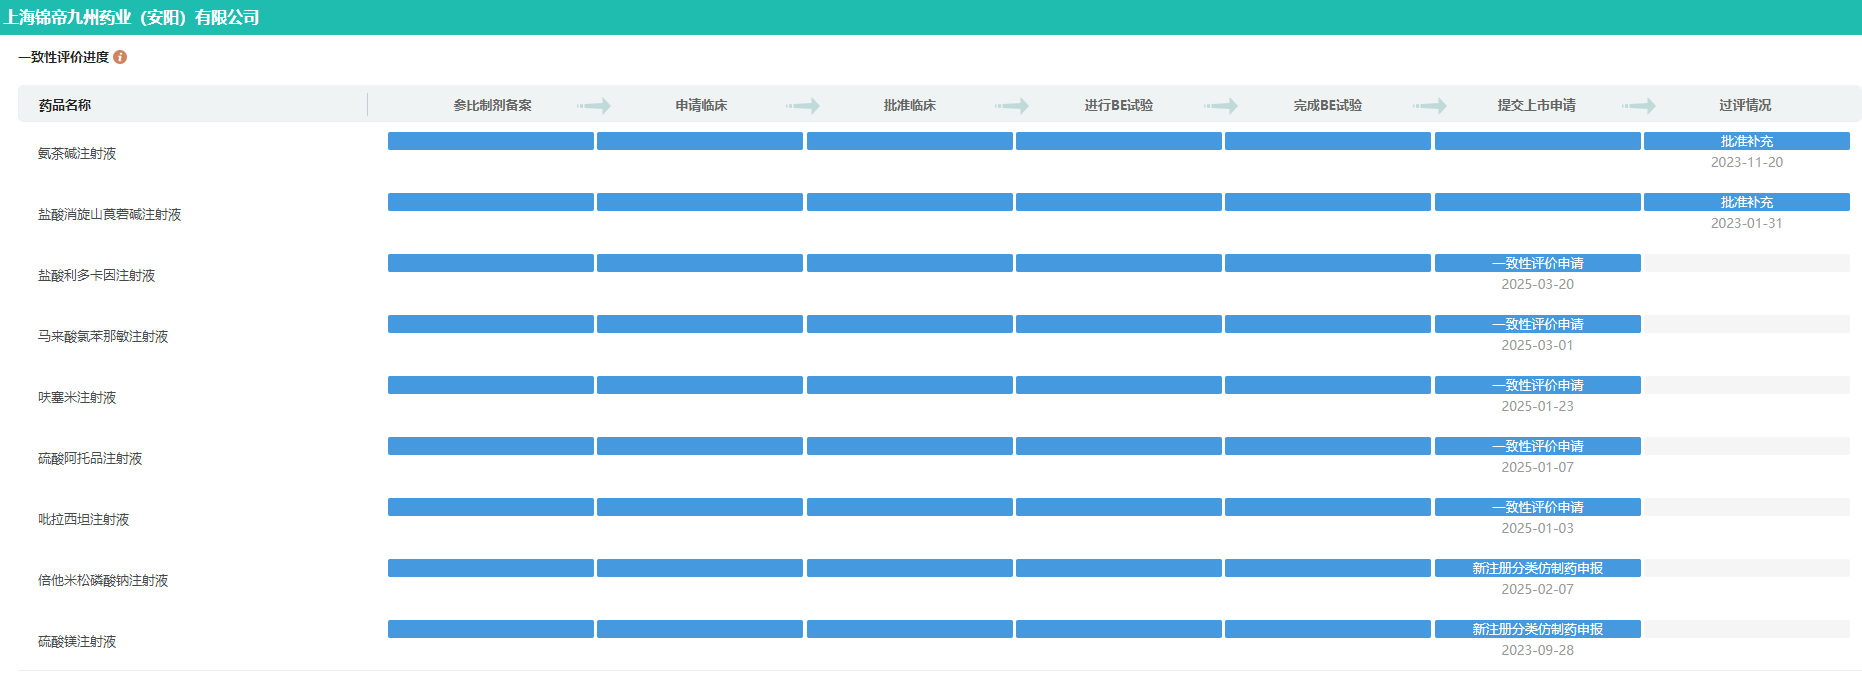Click the empty 过评情况 bar for 吡拉西坦注射液
The image size is (1862, 674).
click(x=1746, y=507)
